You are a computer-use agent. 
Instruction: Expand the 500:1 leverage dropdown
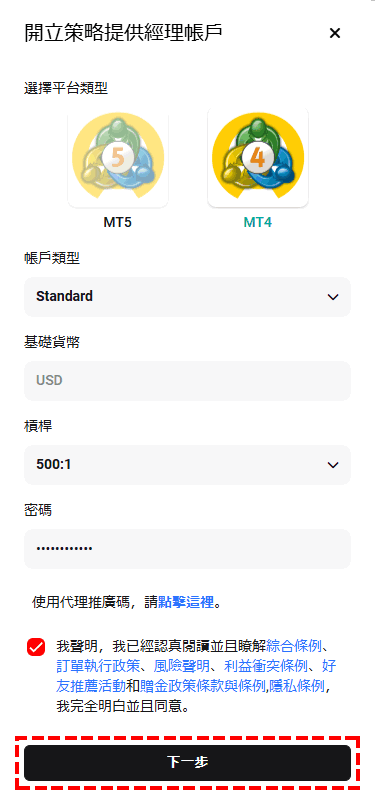[188, 465]
